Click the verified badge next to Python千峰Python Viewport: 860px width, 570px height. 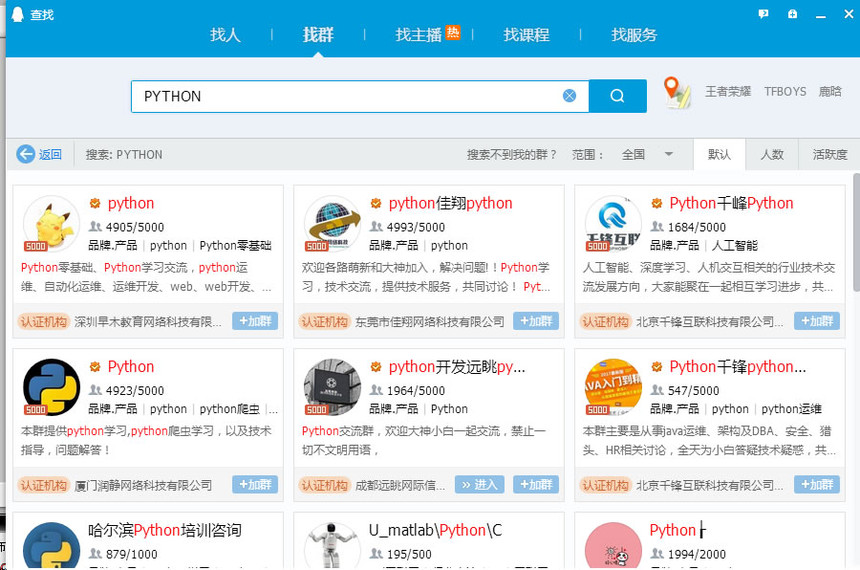coord(657,204)
